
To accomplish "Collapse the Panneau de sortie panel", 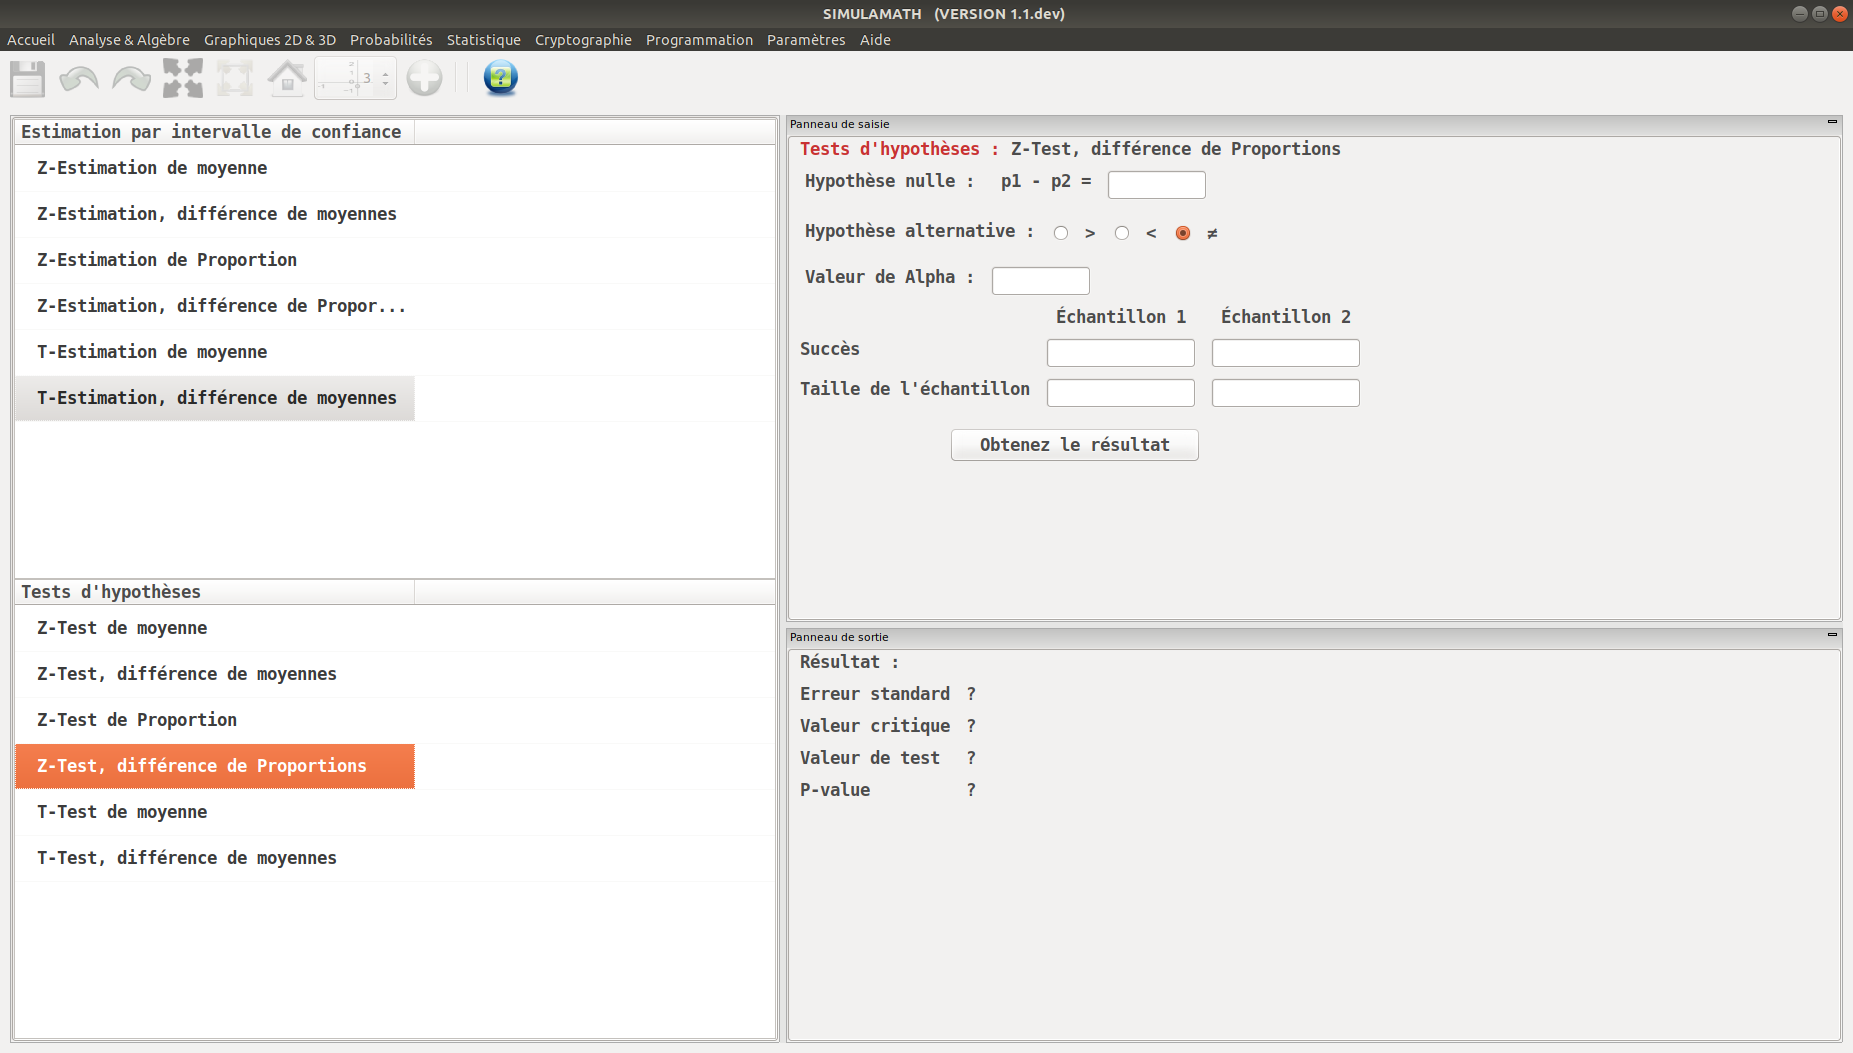I will (1832, 635).
